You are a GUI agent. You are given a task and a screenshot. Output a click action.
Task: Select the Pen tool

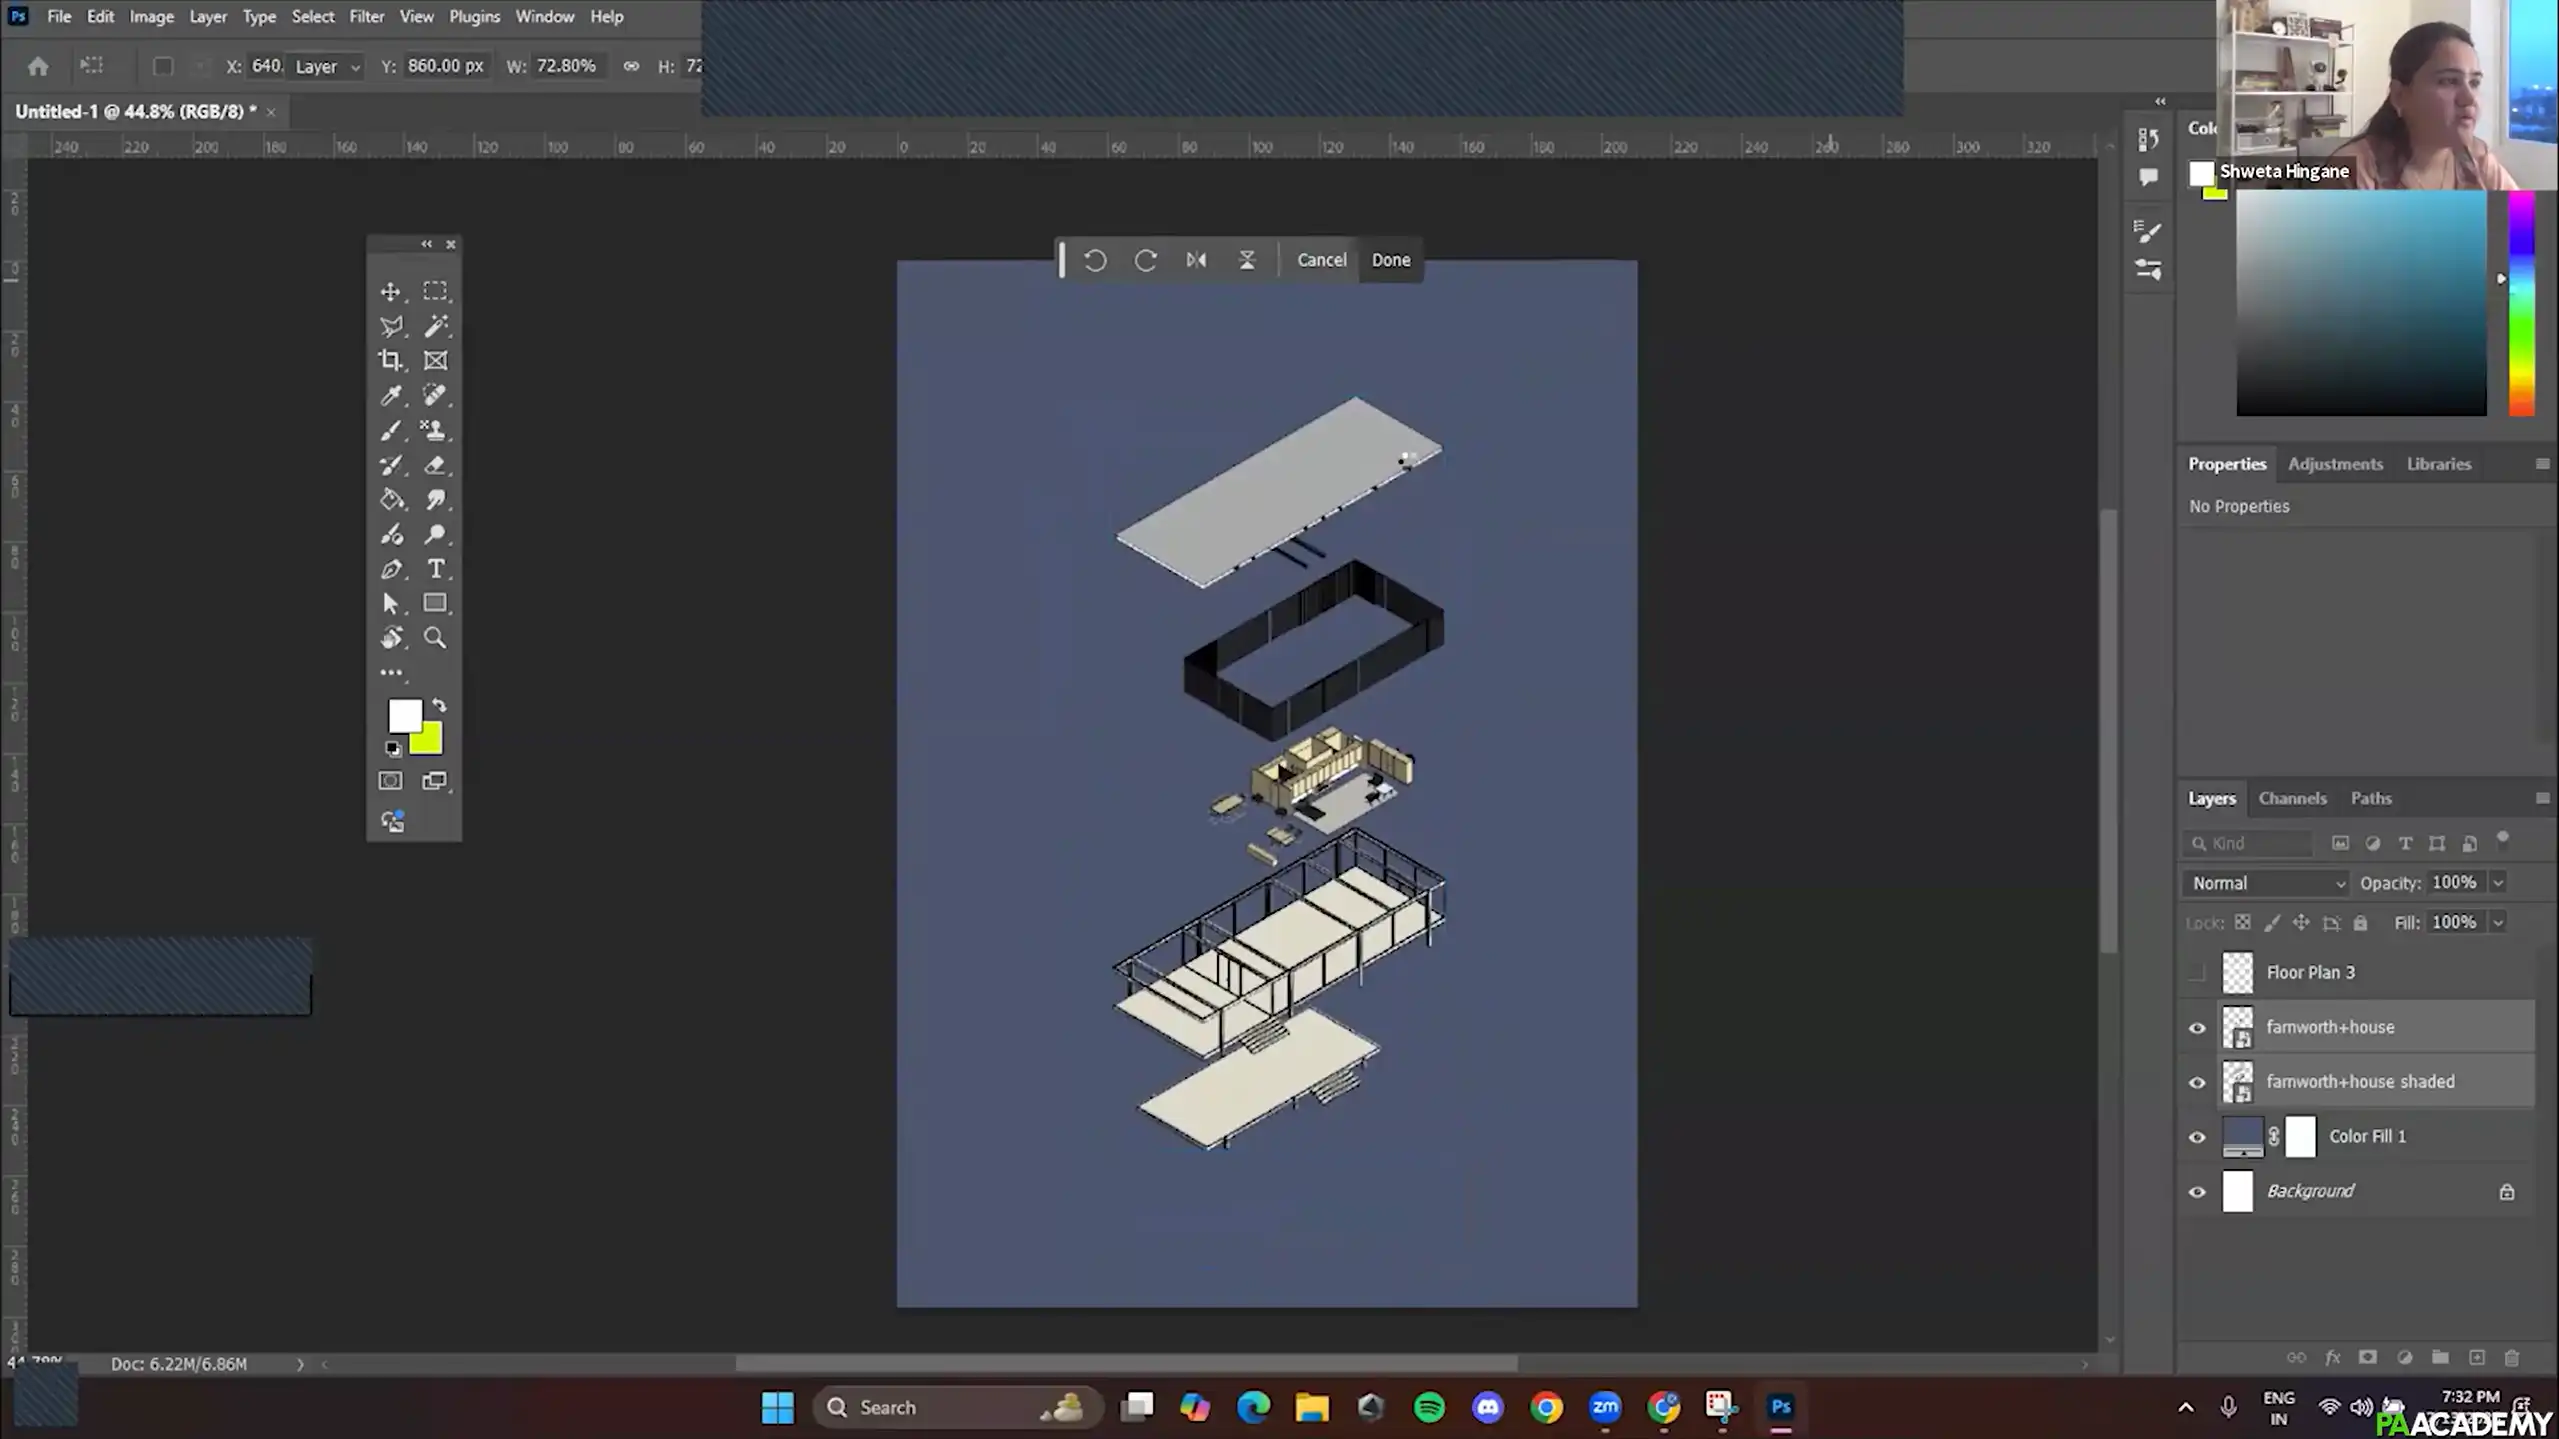[390, 570]
